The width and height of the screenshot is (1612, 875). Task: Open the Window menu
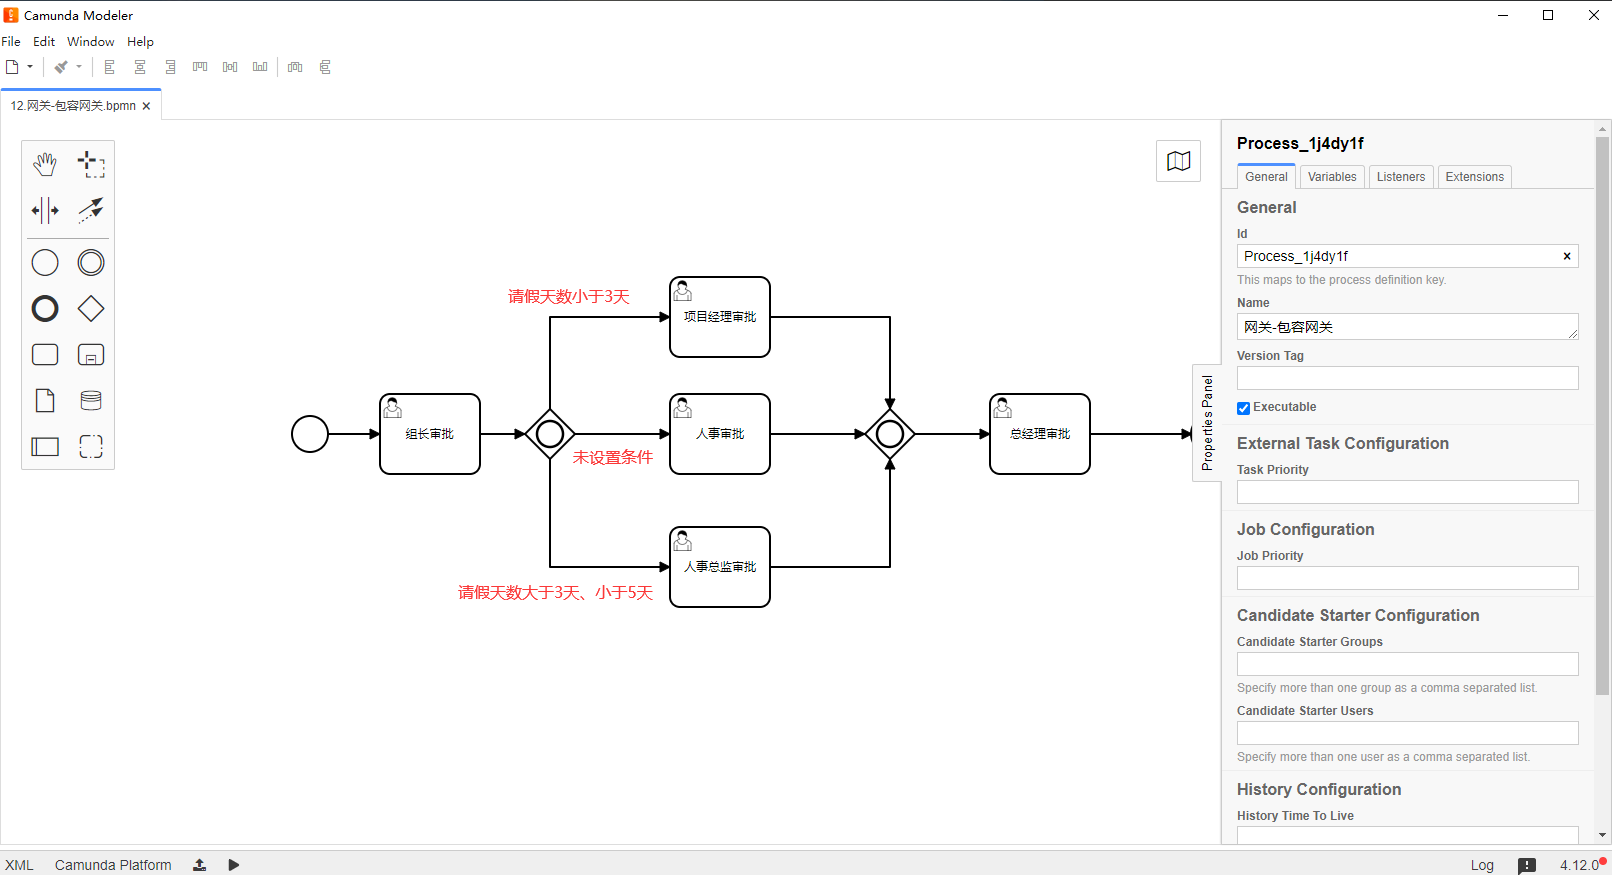(x=91, y=42)
